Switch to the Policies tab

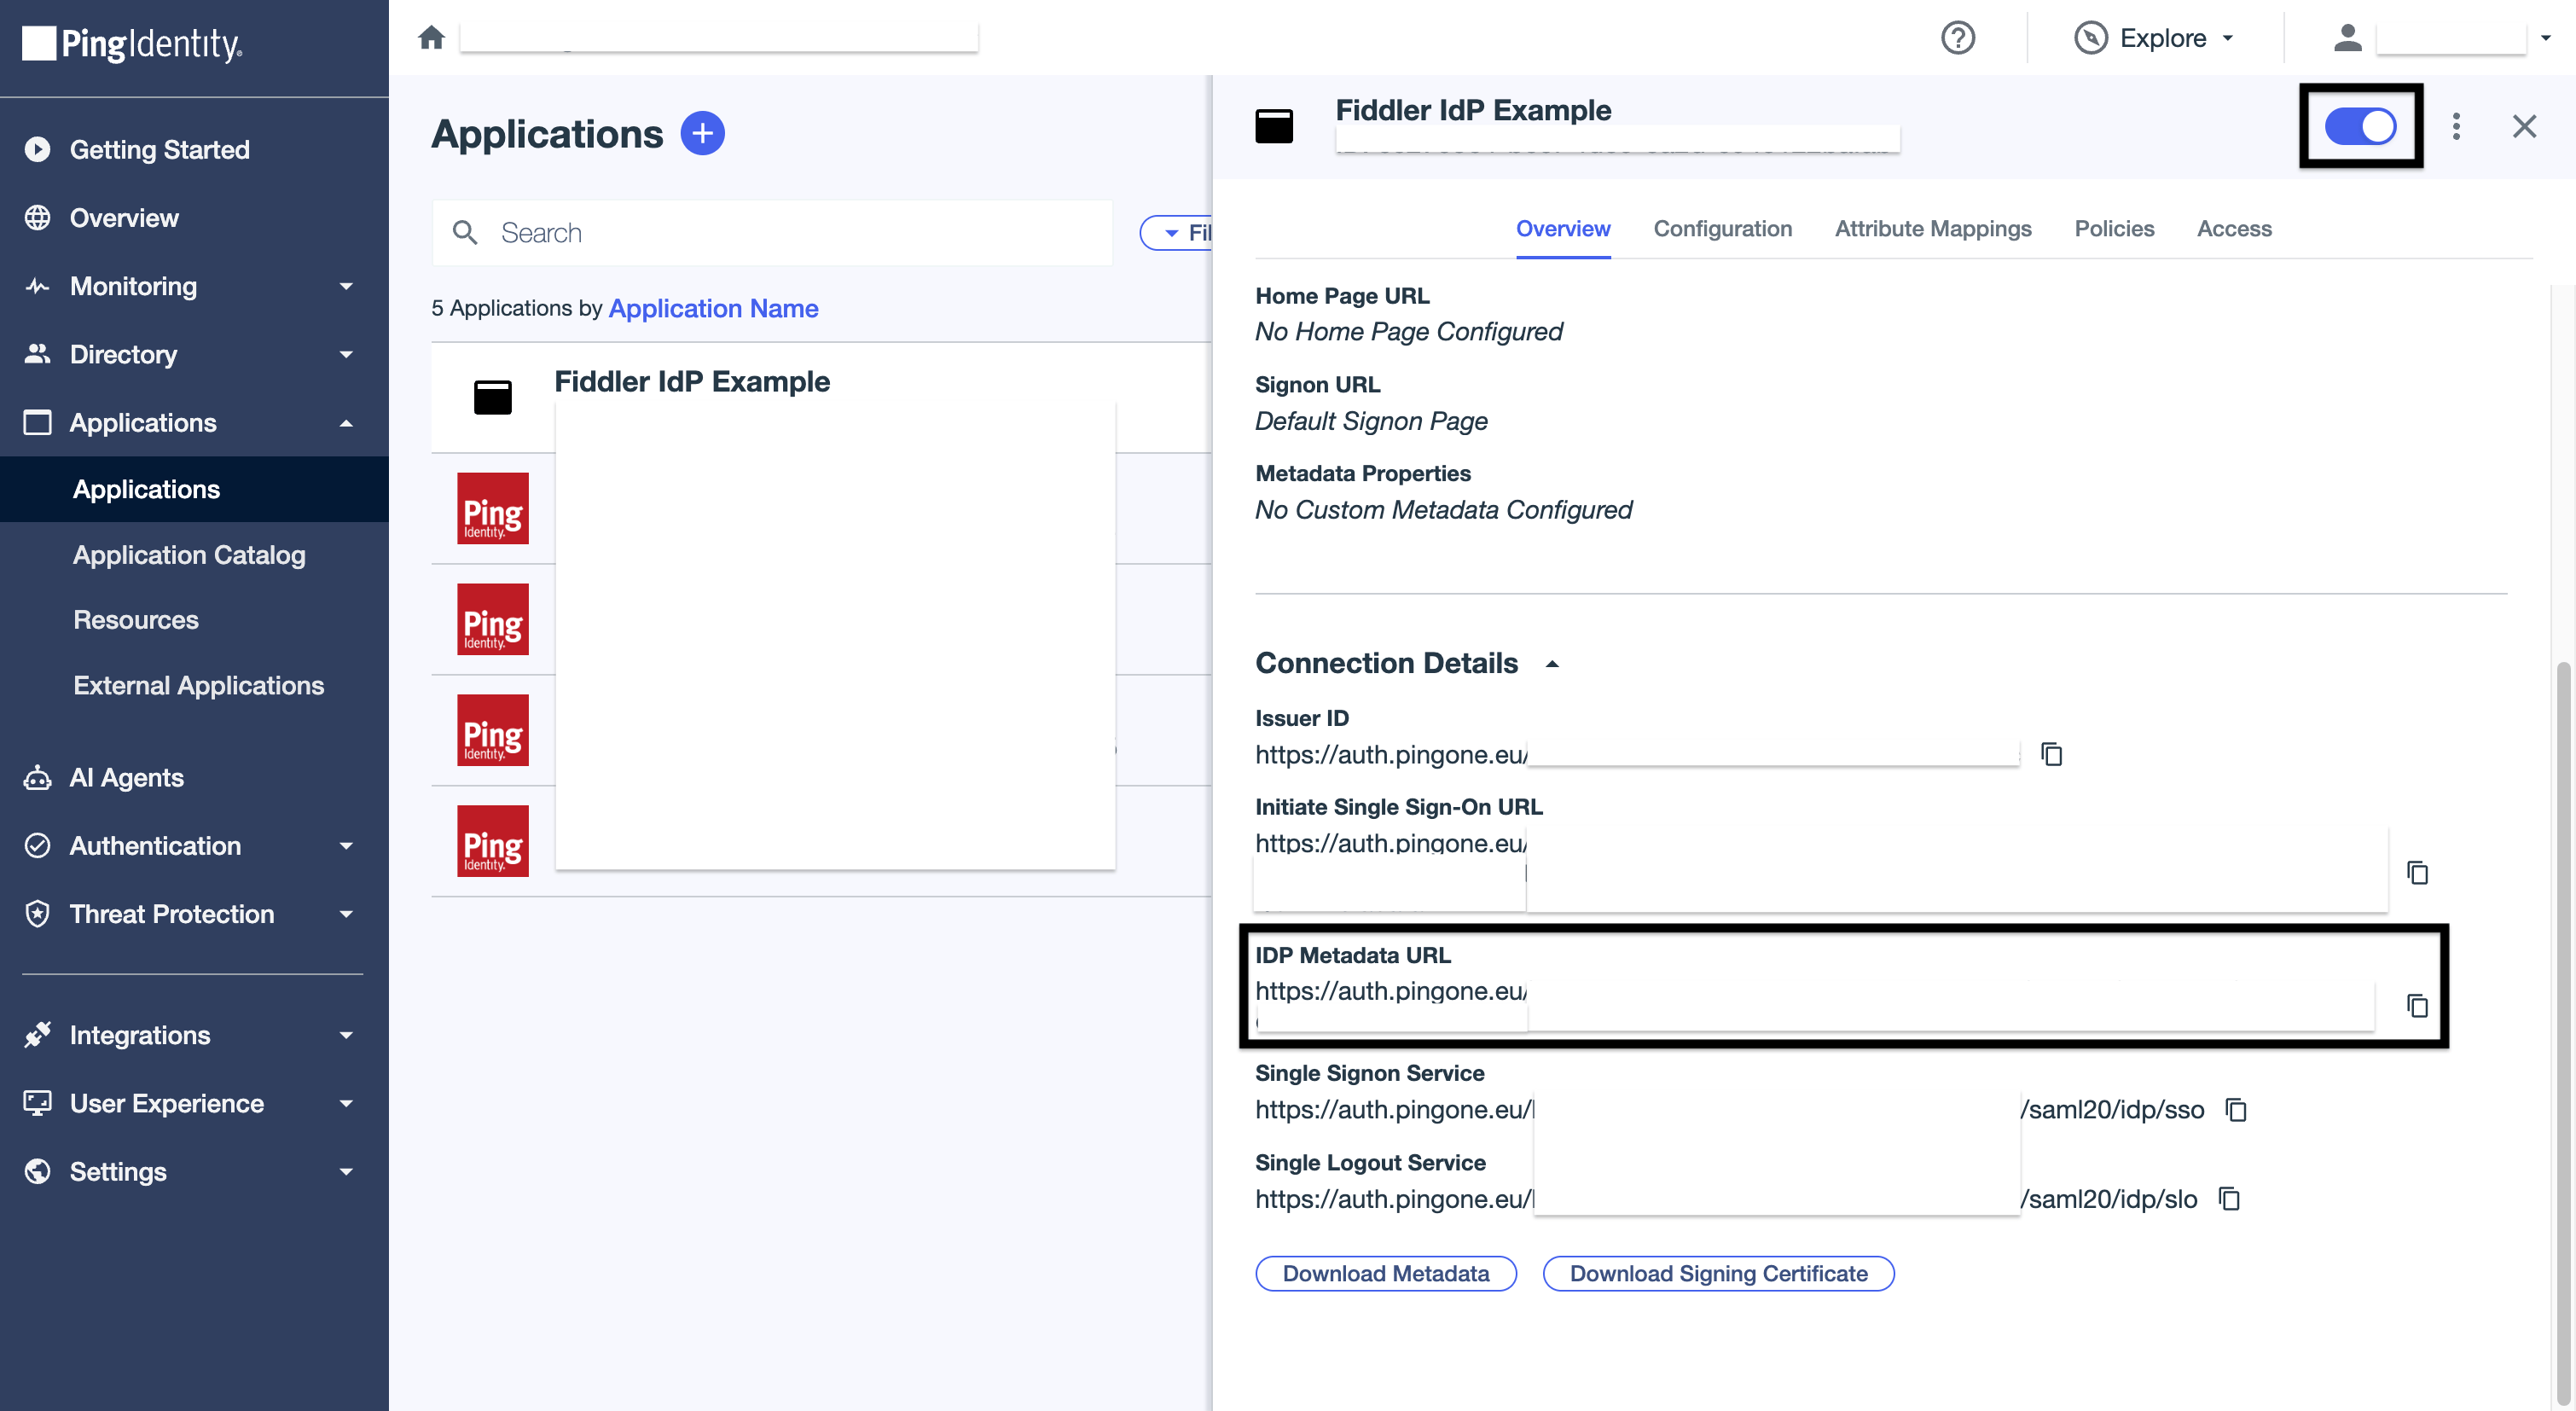coord(2114,229)
